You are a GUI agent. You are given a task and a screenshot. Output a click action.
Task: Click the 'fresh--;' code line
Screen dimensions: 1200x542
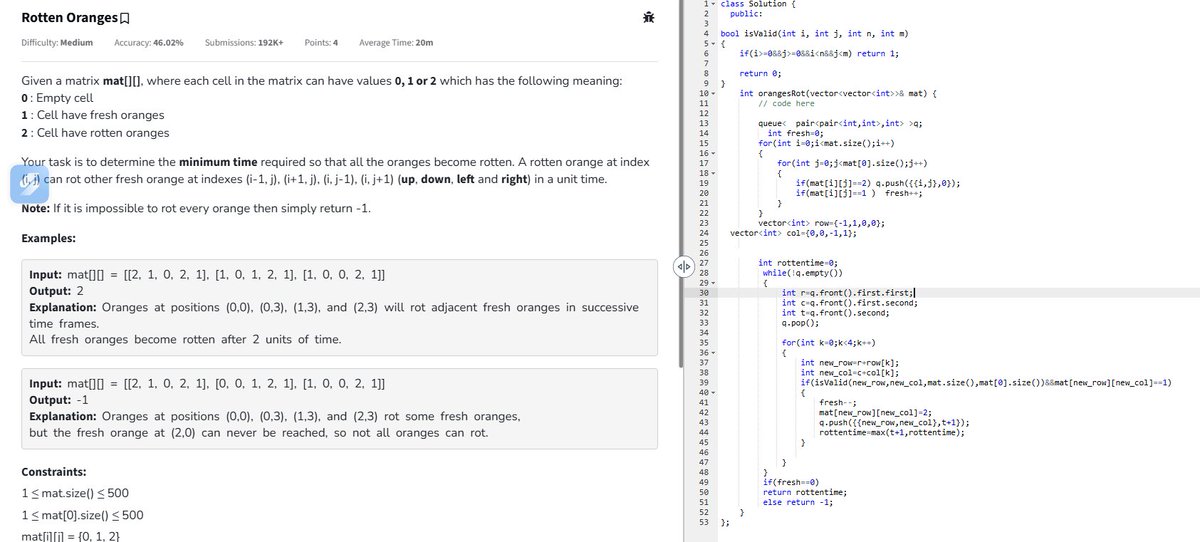836,401
